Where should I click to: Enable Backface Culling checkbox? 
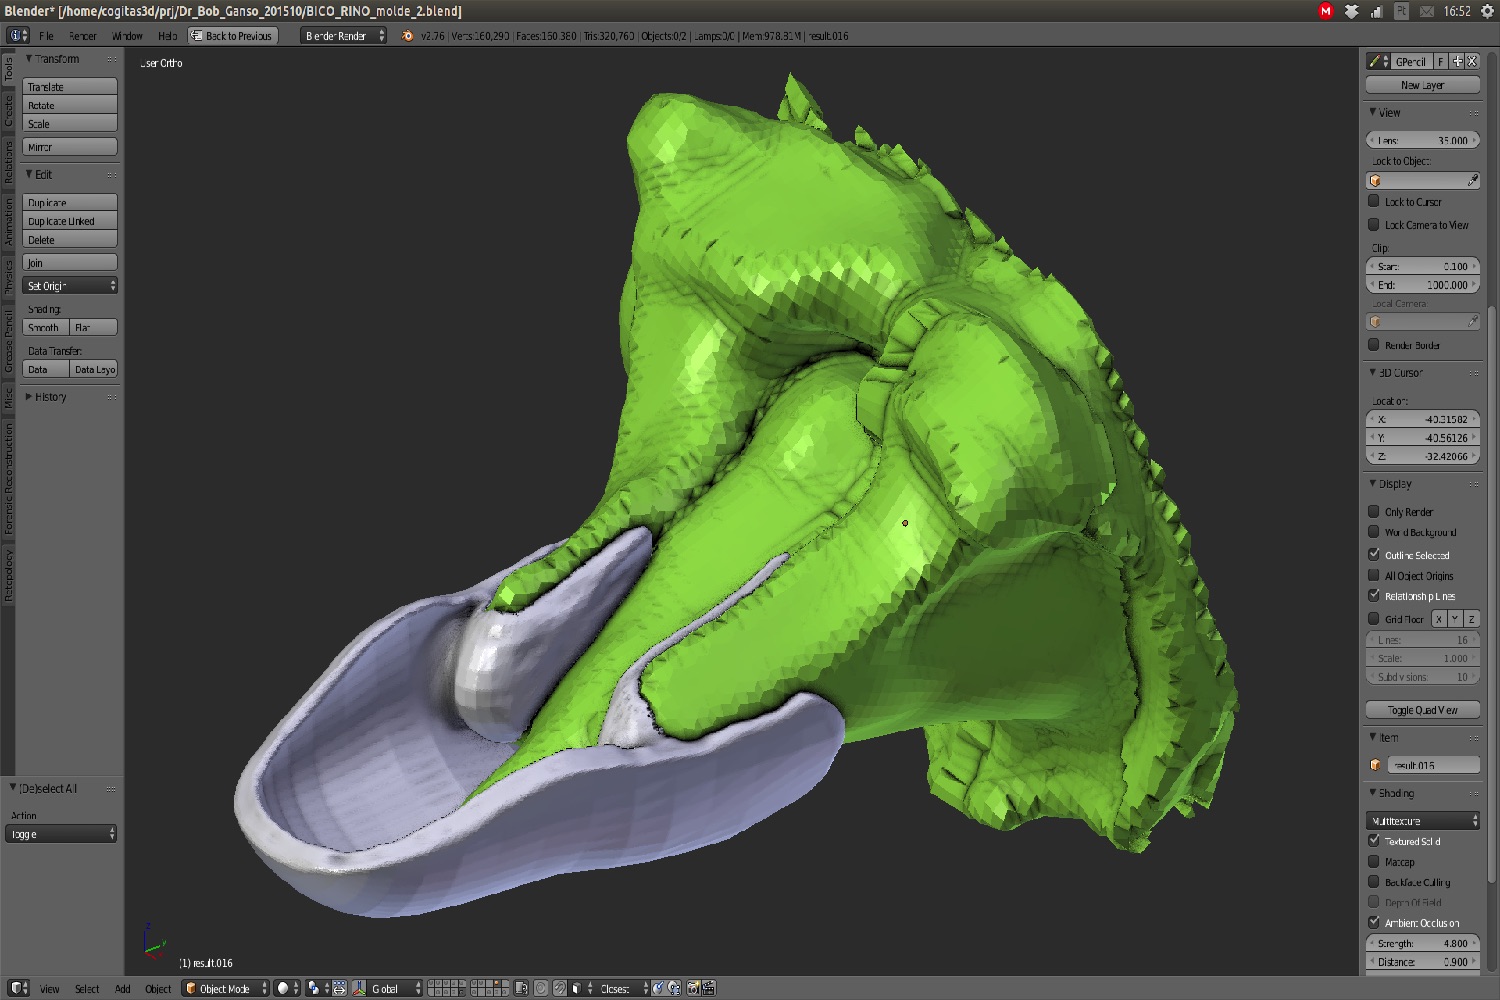(1374, 881)
